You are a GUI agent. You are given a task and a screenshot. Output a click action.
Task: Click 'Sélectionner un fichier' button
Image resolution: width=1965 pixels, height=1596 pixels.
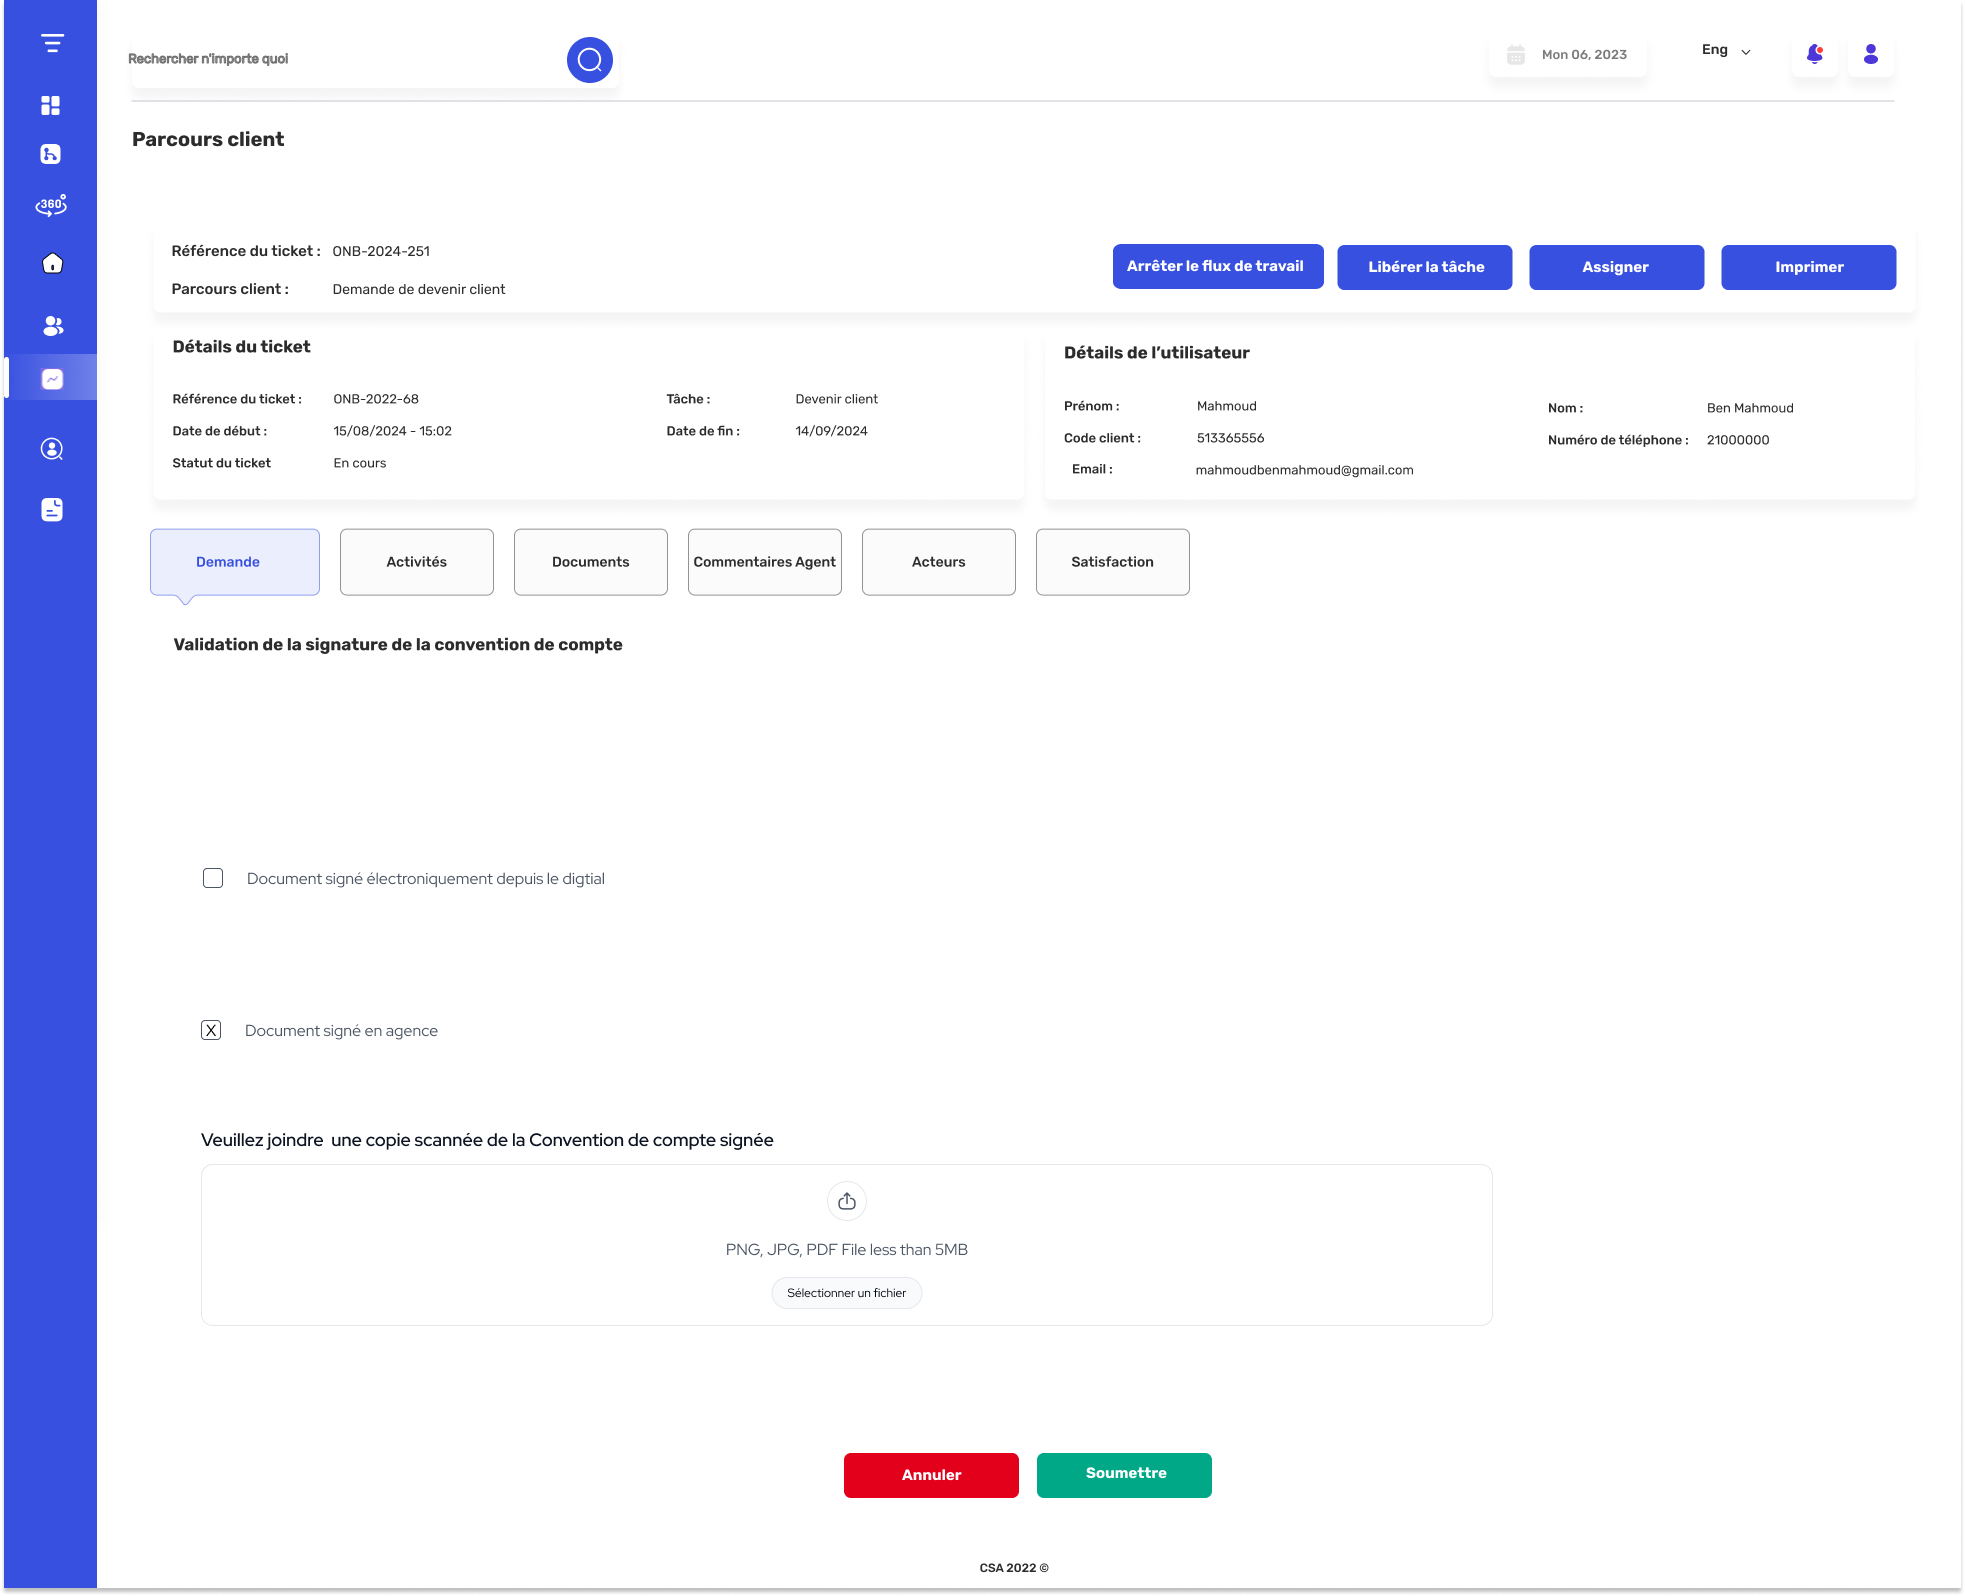847,1293
